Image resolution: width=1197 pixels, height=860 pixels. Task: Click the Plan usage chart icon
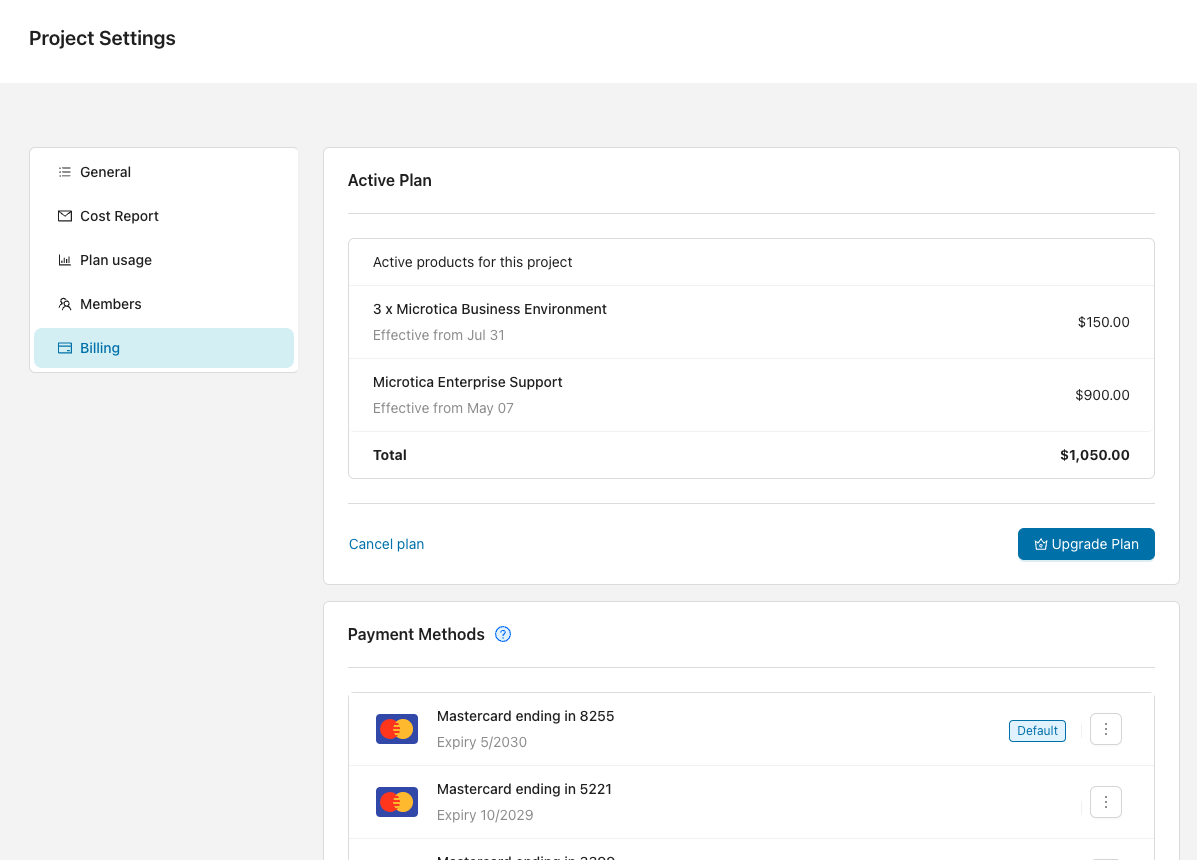(x=65, y=260)
